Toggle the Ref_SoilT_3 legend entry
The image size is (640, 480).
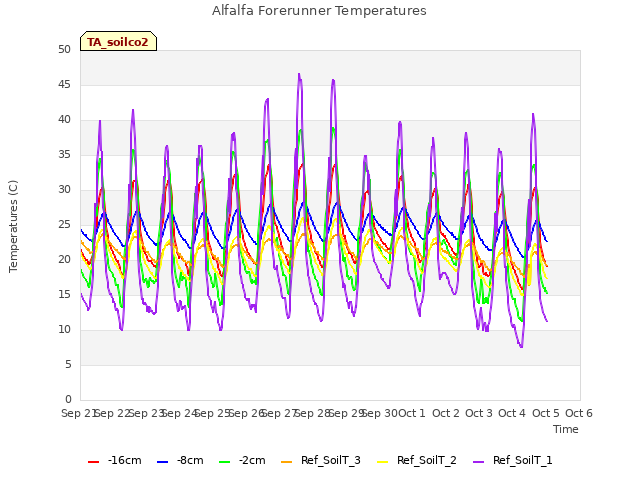click(321, 461)
